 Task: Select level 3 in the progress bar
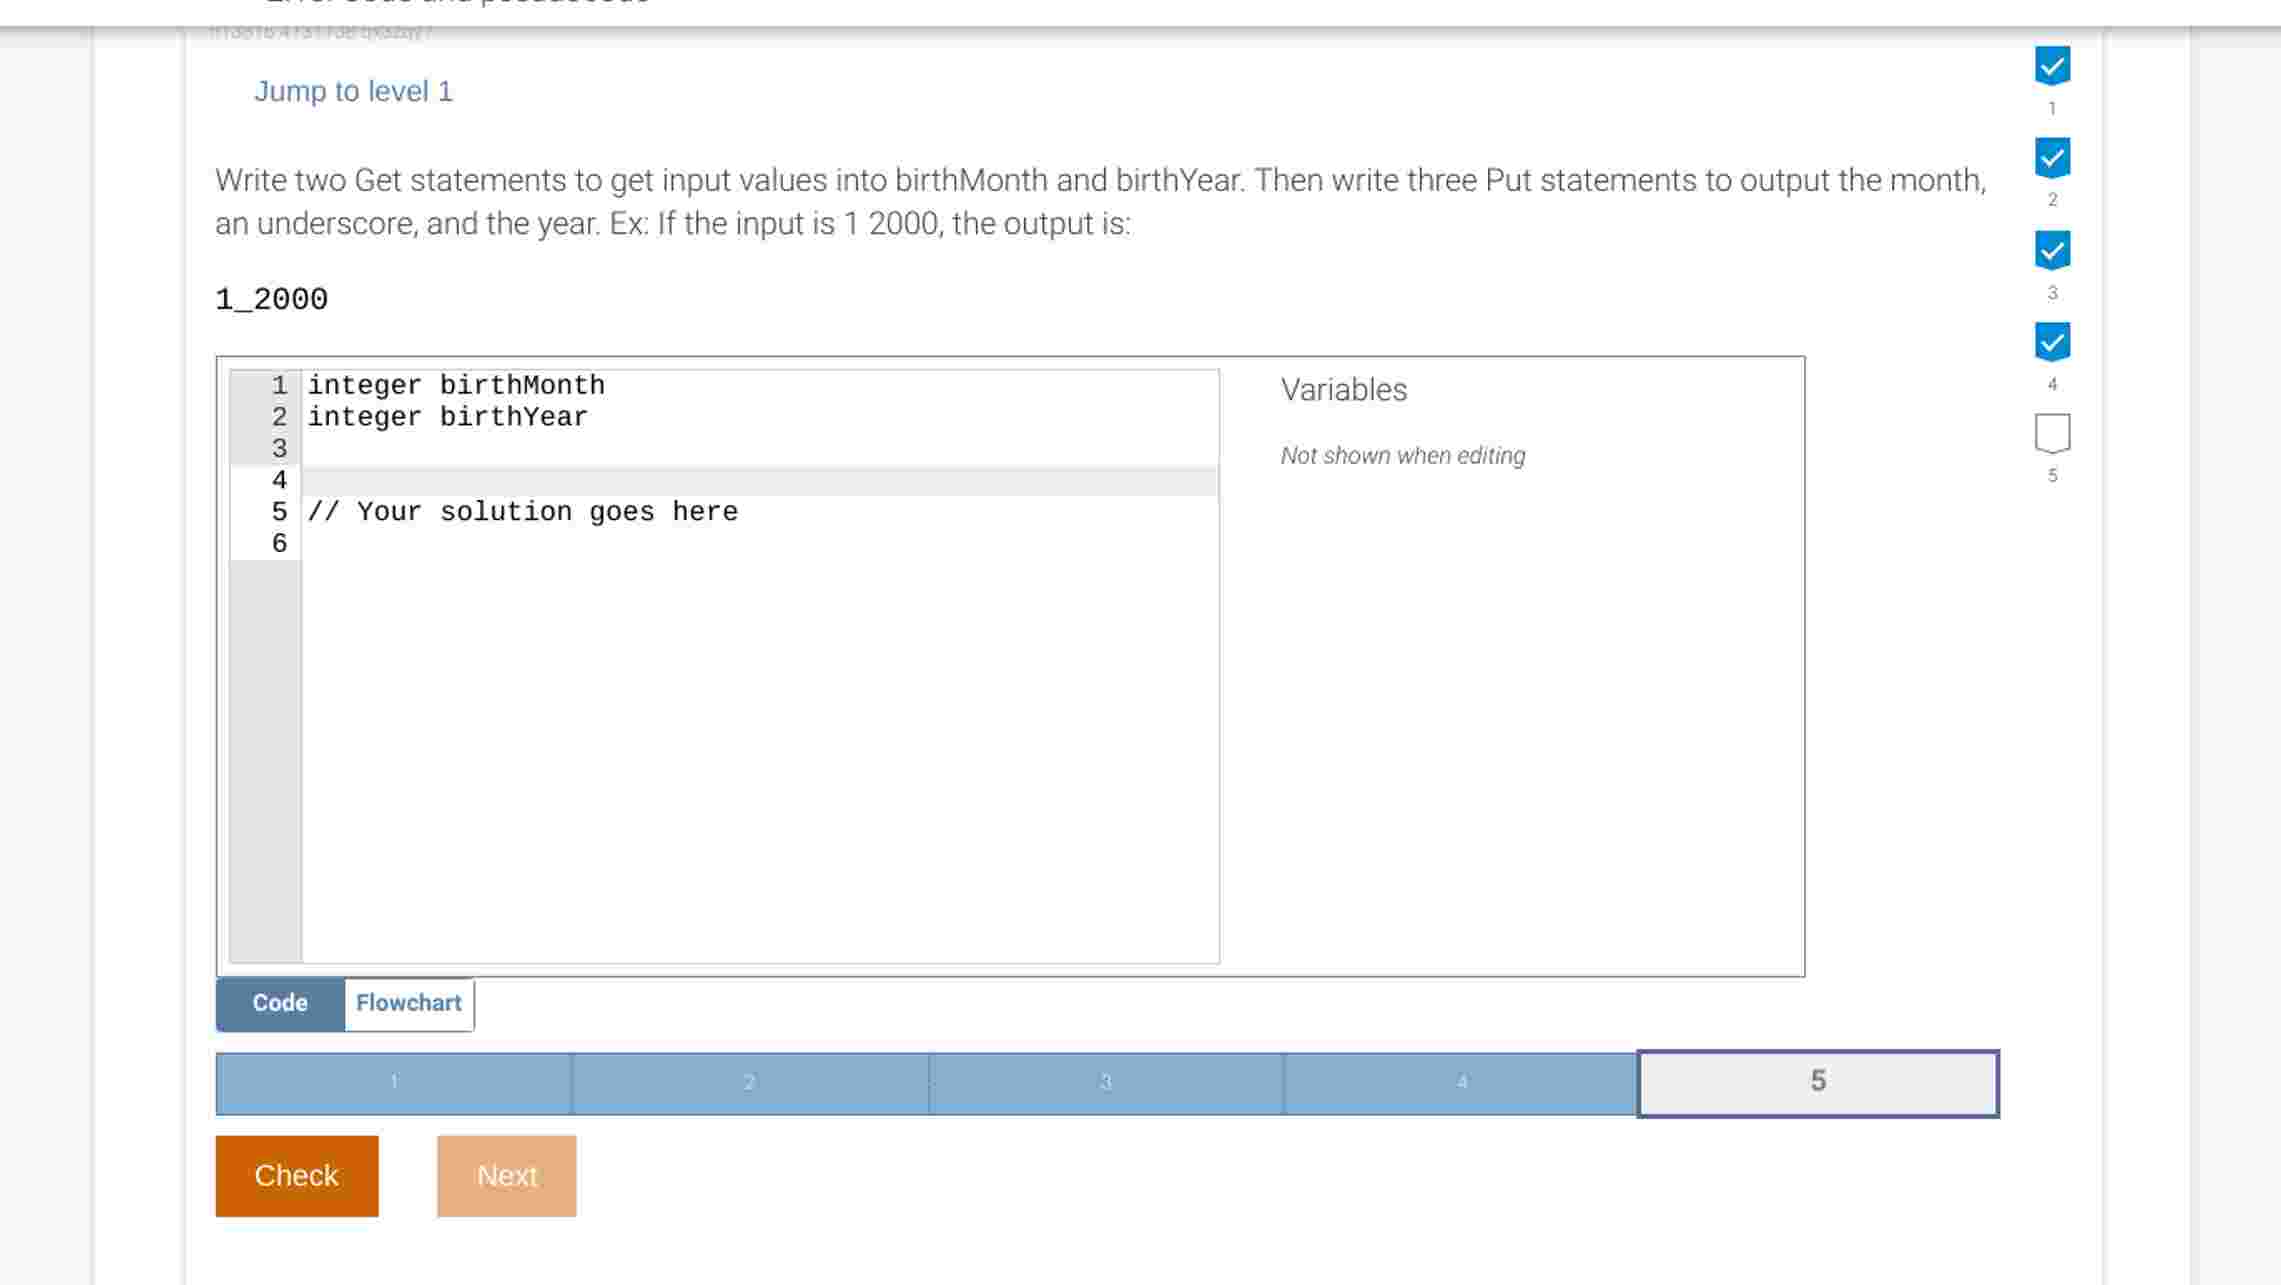click(1105, 1083)
